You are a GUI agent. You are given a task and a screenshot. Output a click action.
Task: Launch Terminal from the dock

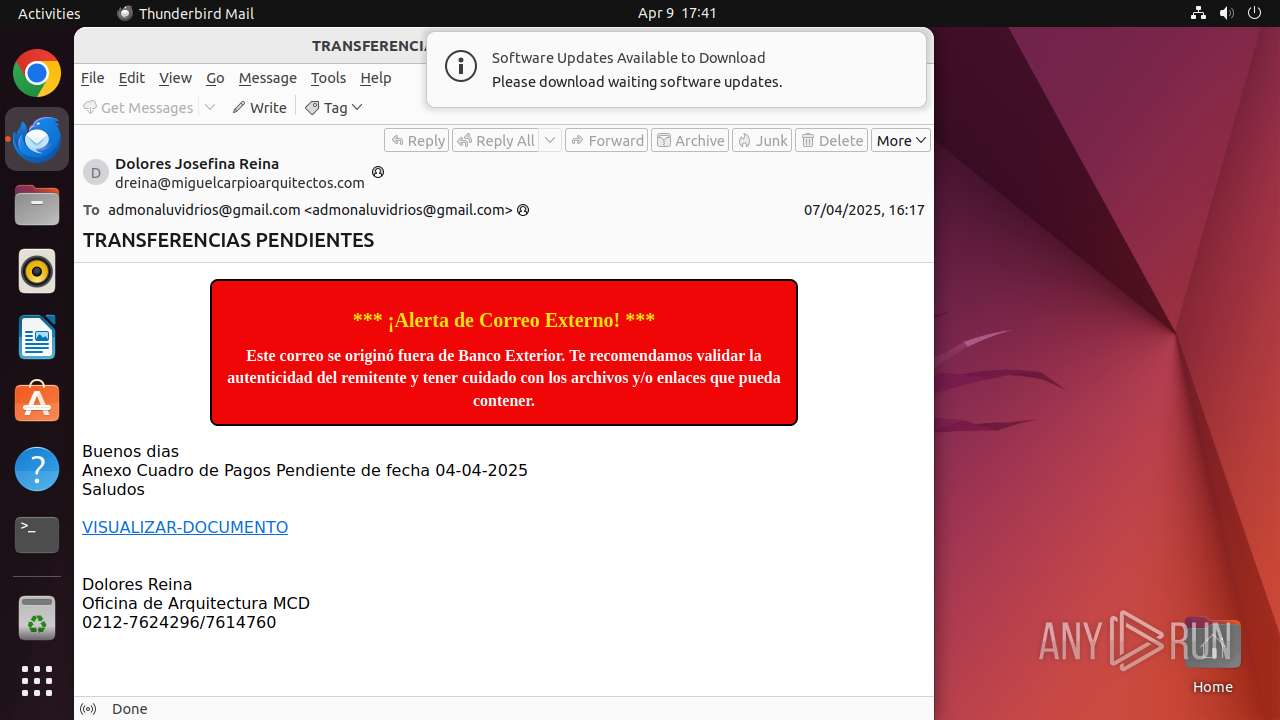[x=37, y=535]
